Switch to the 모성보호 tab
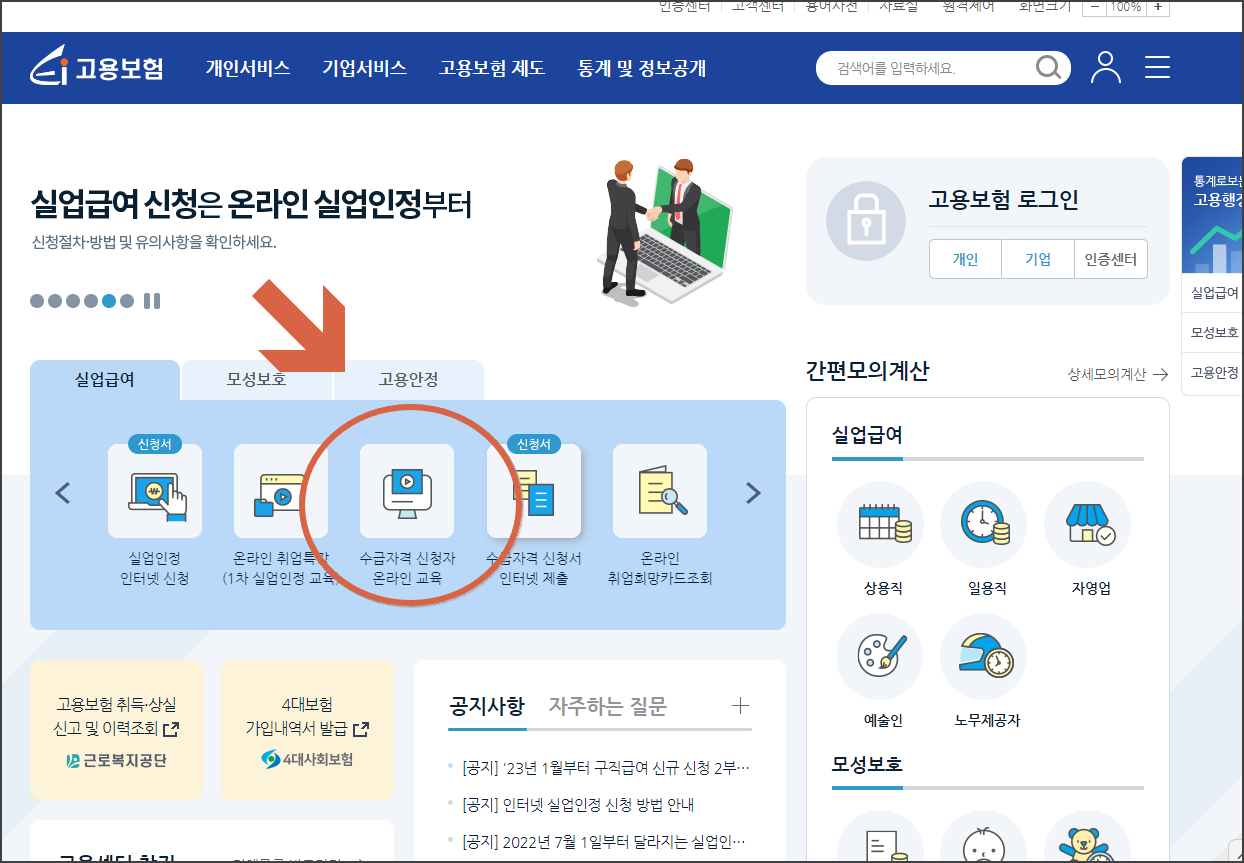Viewport: 1244px width, 863px height. coord(256,380)
